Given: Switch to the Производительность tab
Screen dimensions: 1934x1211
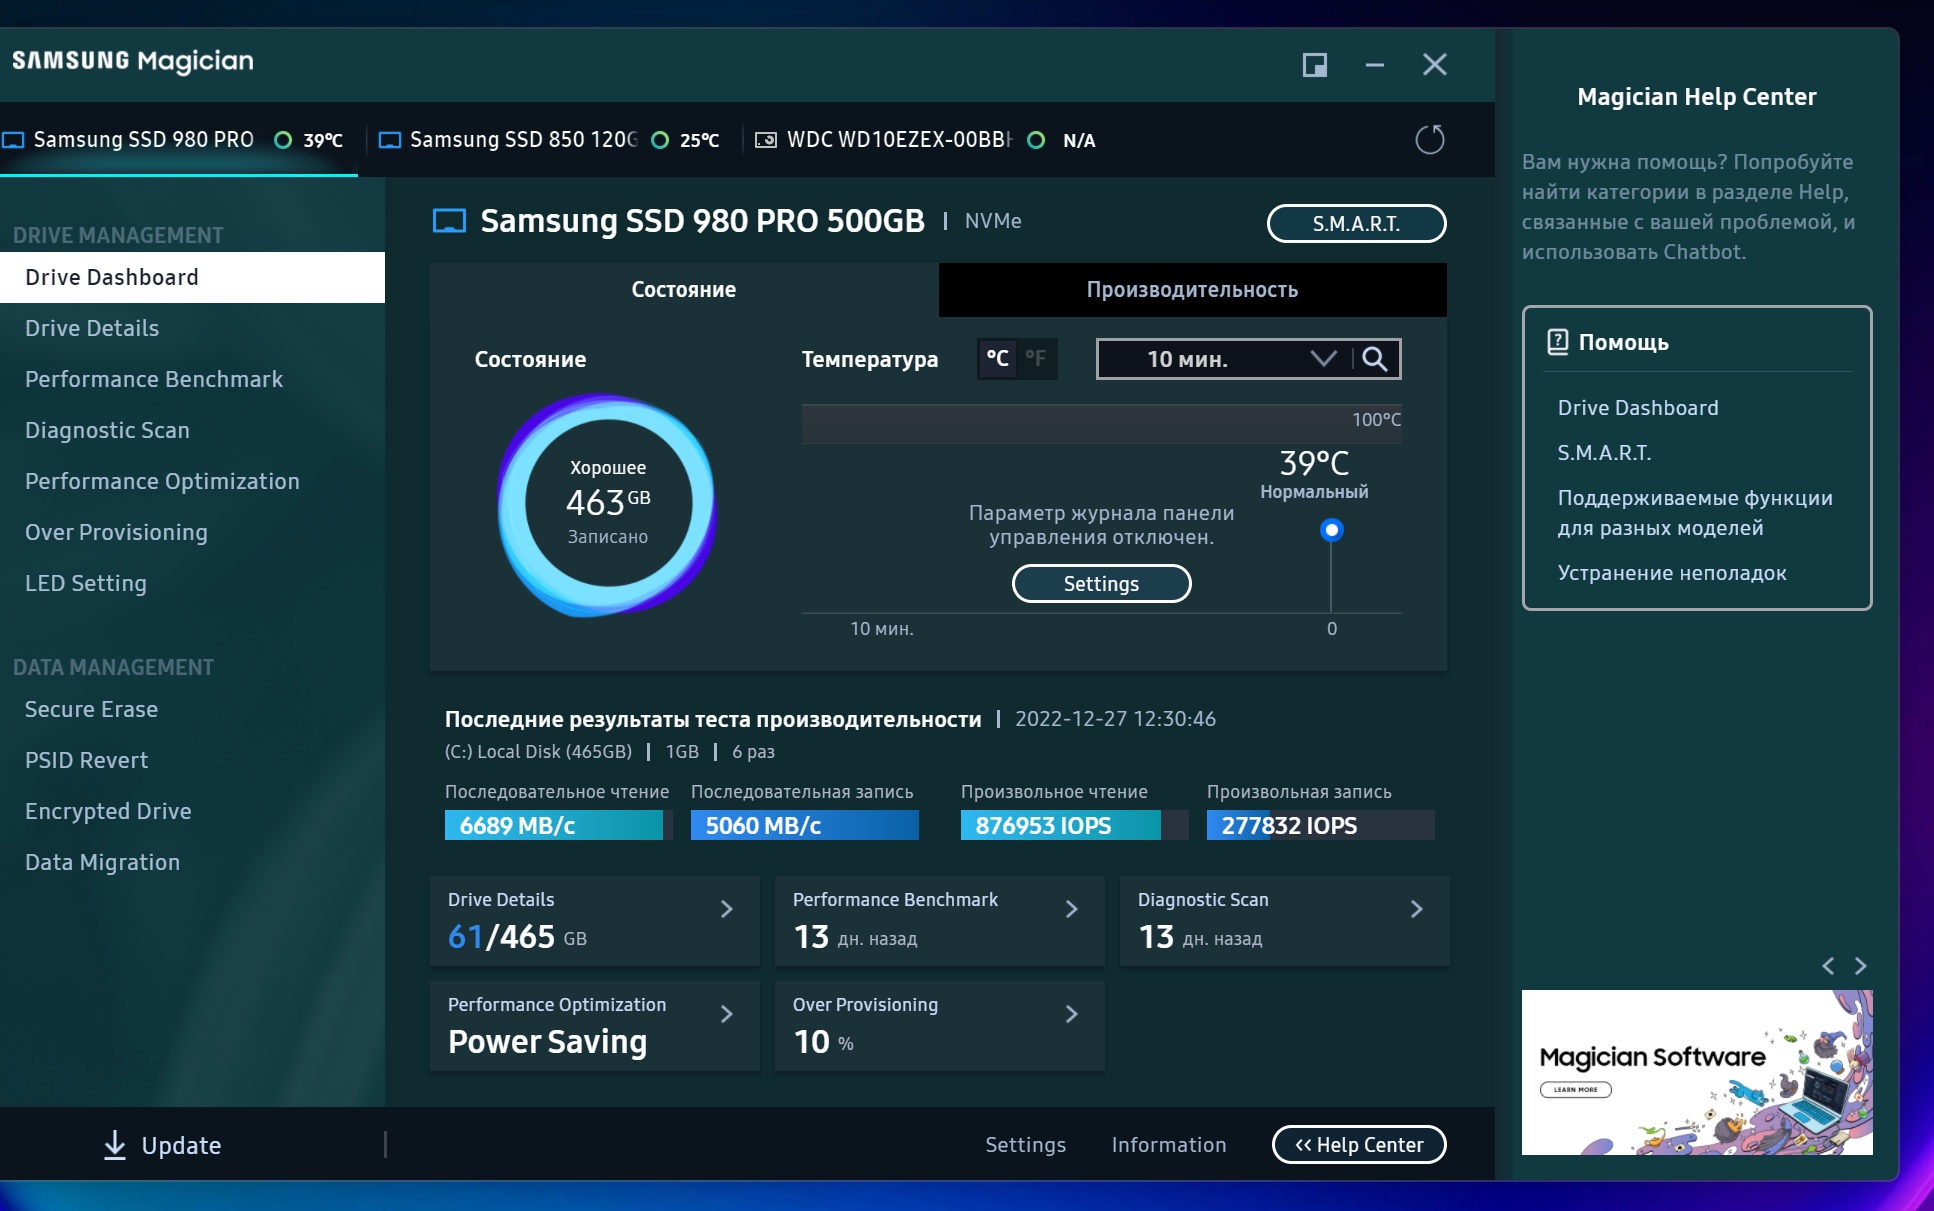Looking at the screenshot, I should 1192,290.
